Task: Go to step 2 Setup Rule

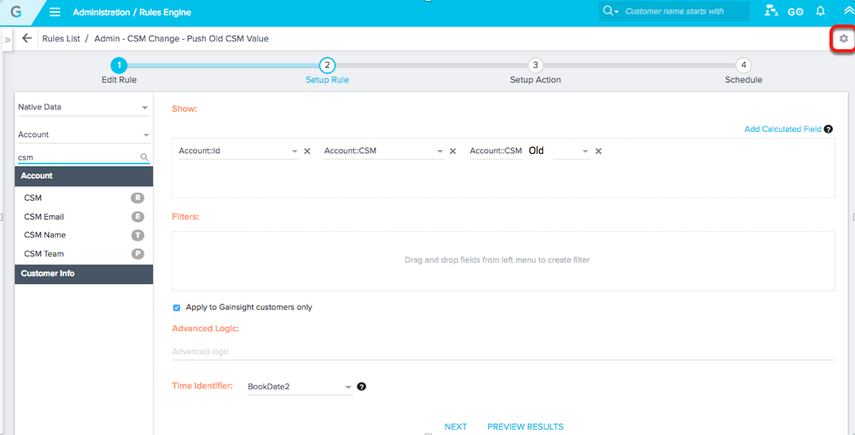Action: coord(327,66)
